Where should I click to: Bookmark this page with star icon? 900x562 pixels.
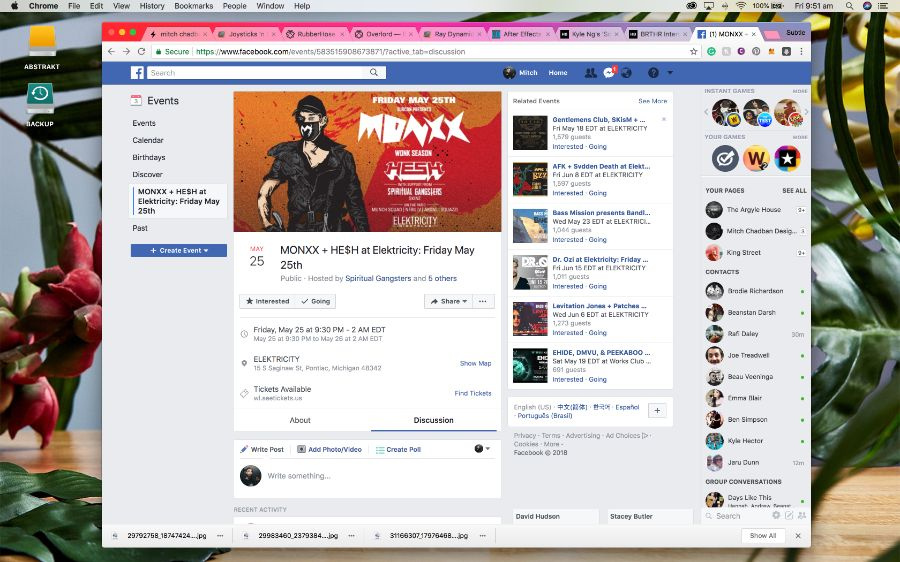coord(693,52)
